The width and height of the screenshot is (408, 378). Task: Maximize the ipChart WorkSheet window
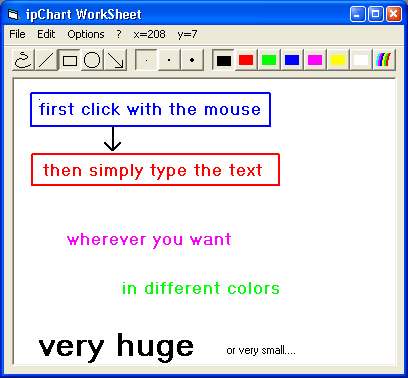tap(376, 15)
